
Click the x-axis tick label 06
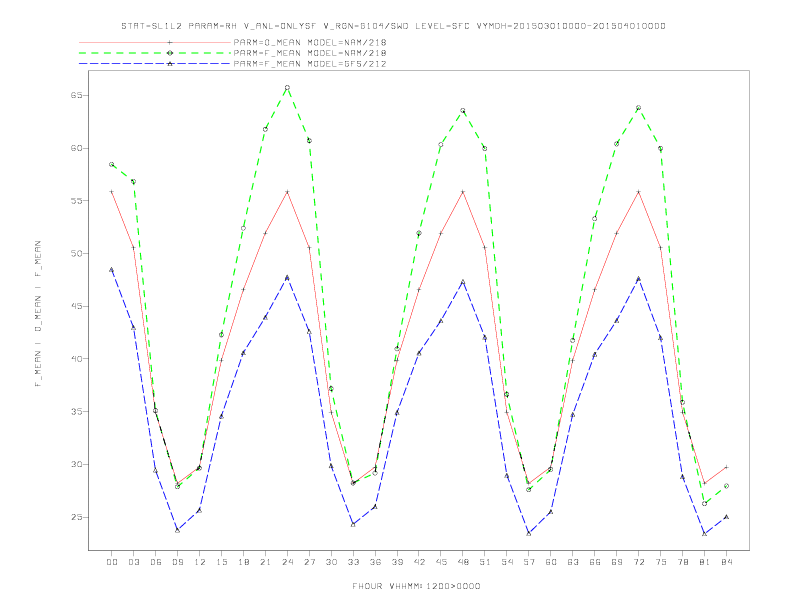156,562
